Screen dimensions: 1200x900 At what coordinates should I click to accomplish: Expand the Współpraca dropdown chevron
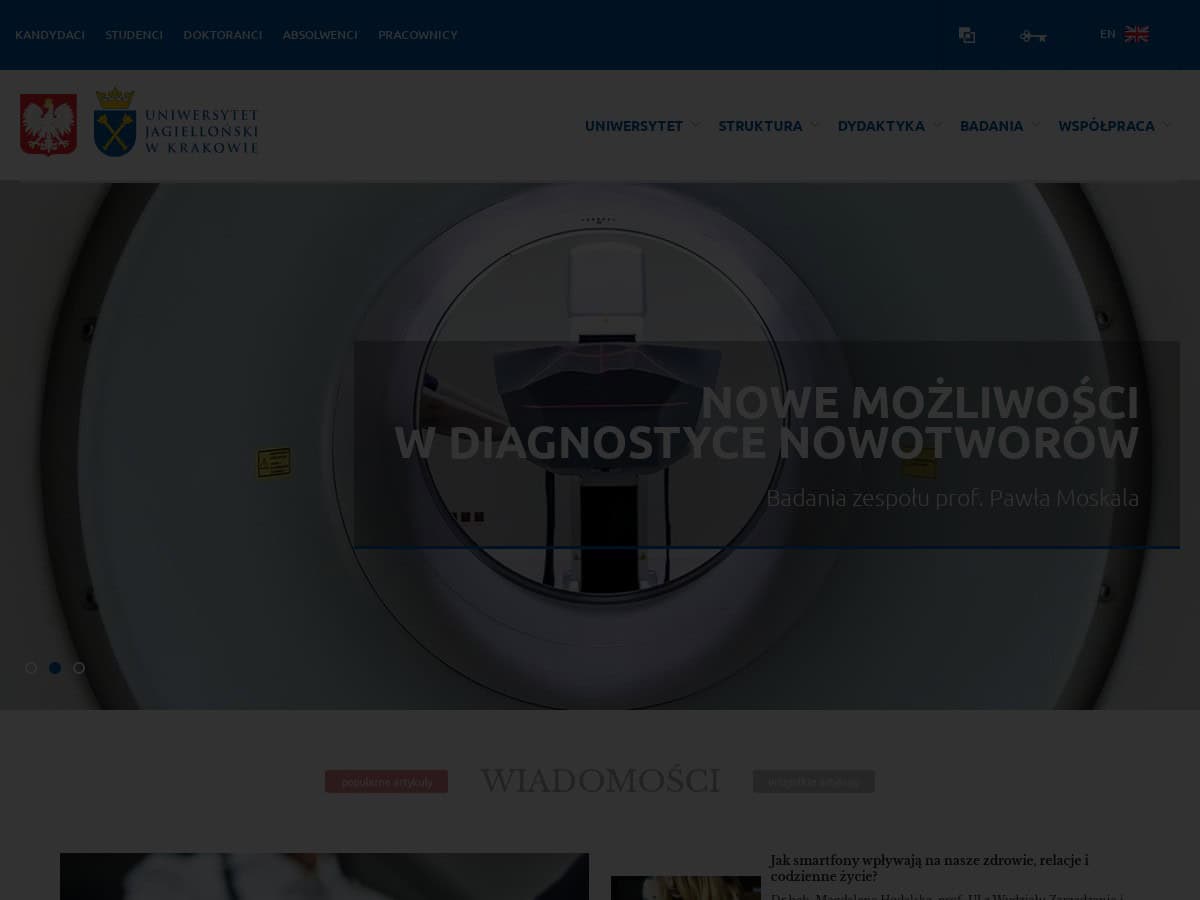1167,126
